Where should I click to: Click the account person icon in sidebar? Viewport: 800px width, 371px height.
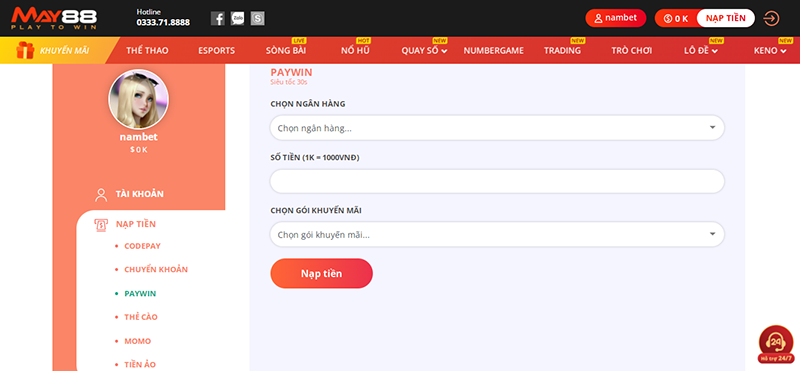(x=101, y=195)
